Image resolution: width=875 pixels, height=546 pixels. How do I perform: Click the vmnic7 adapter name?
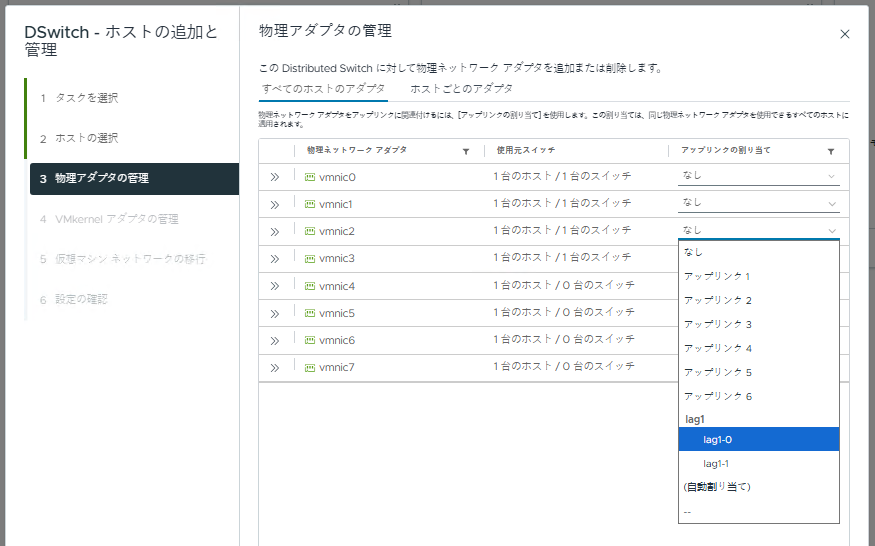(x=336, y=367)
